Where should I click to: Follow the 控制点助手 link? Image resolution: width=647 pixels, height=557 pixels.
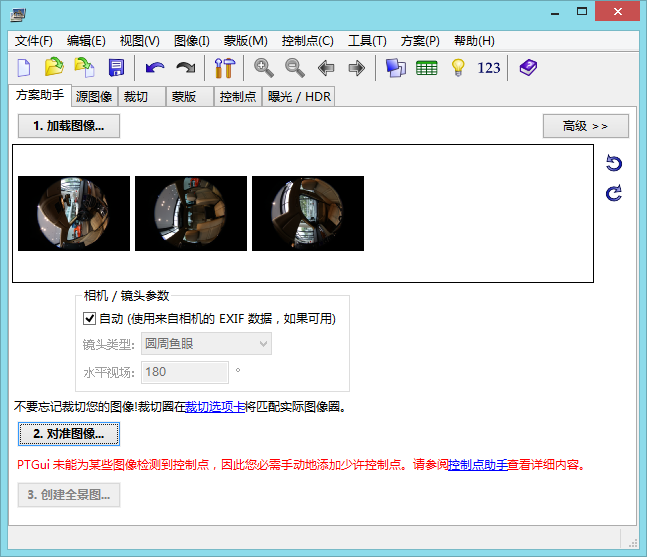pos(478,465)
